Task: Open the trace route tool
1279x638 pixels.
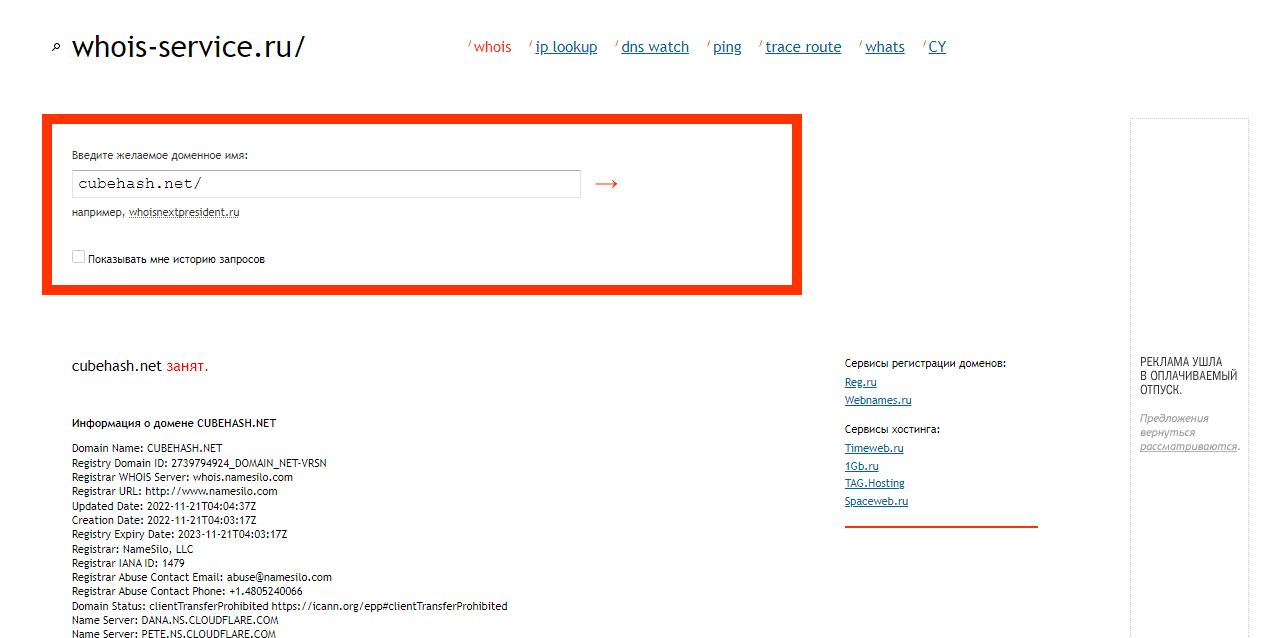Action: (x=803, y=47)
